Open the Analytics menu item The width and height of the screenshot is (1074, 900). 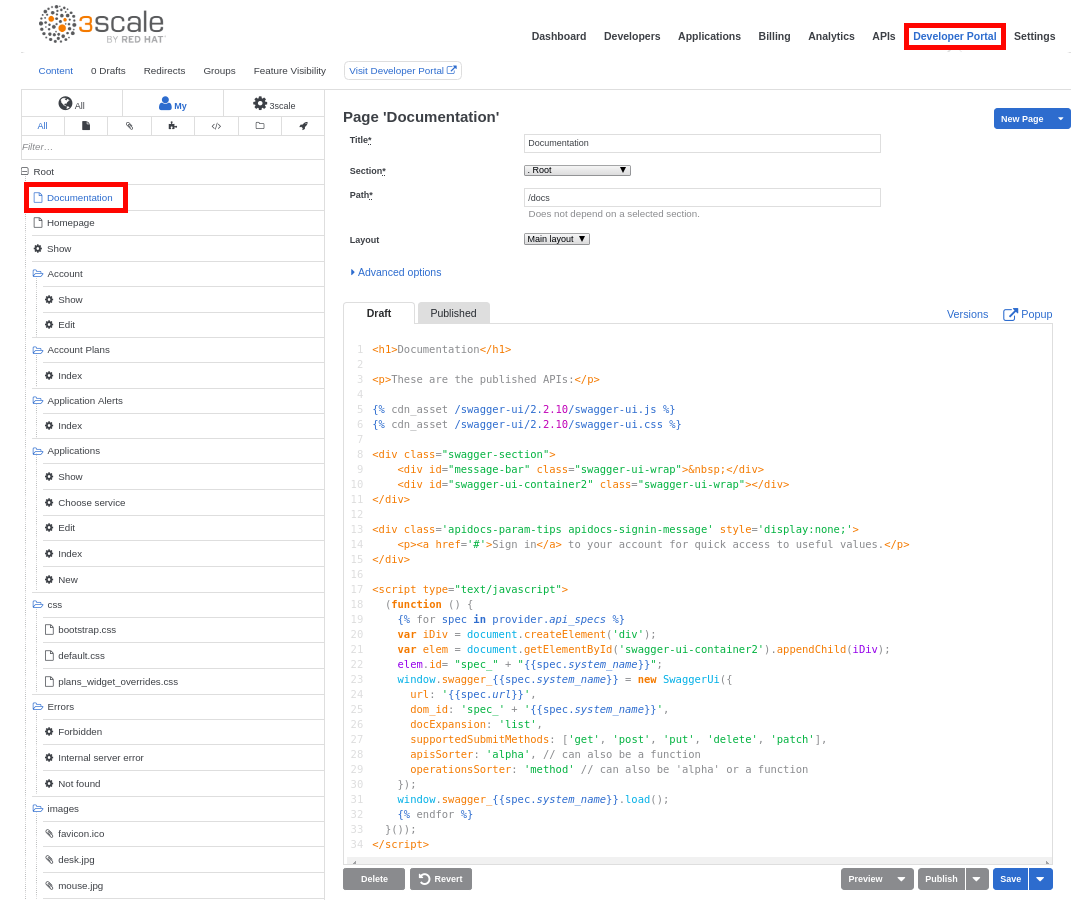(x=831, y=36)
